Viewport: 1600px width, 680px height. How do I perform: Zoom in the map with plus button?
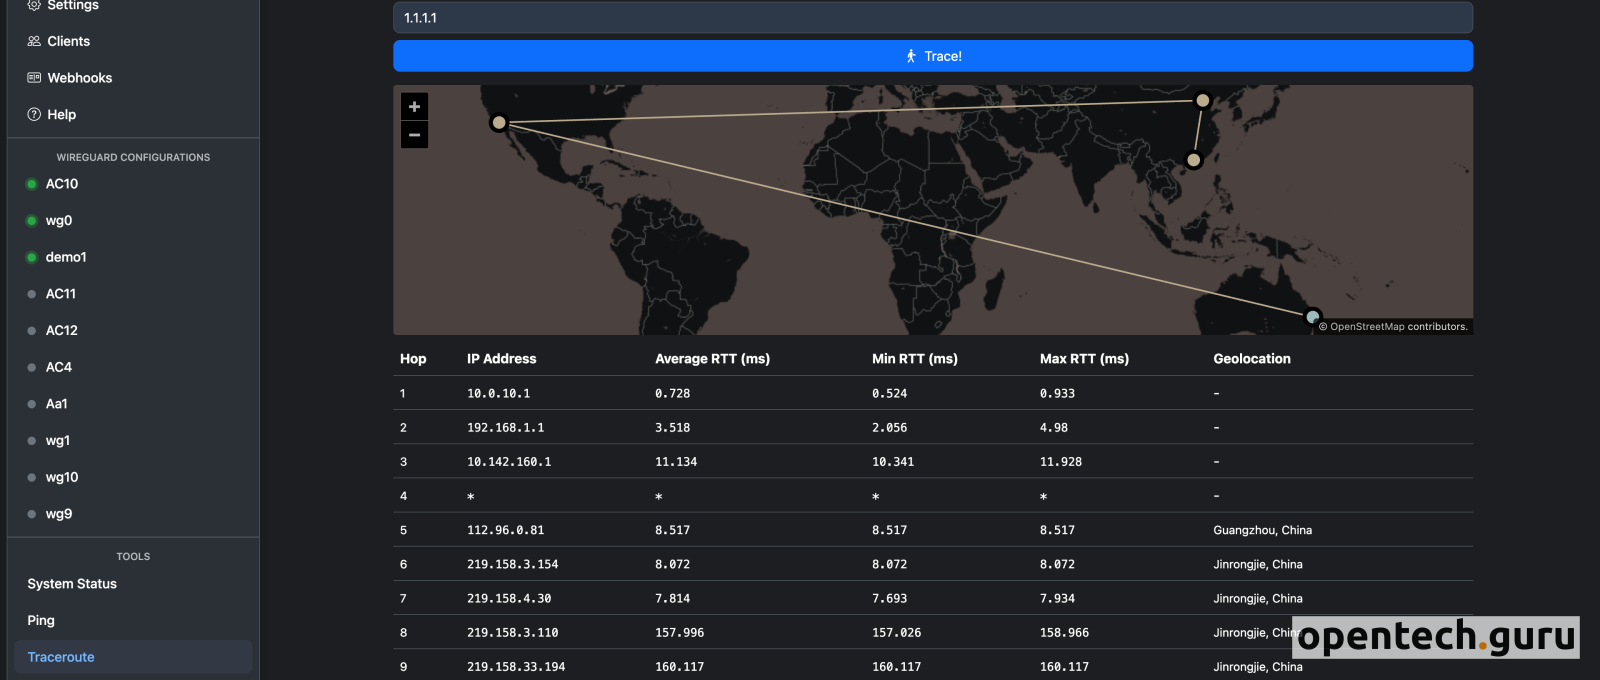click(x=414, y=107)
